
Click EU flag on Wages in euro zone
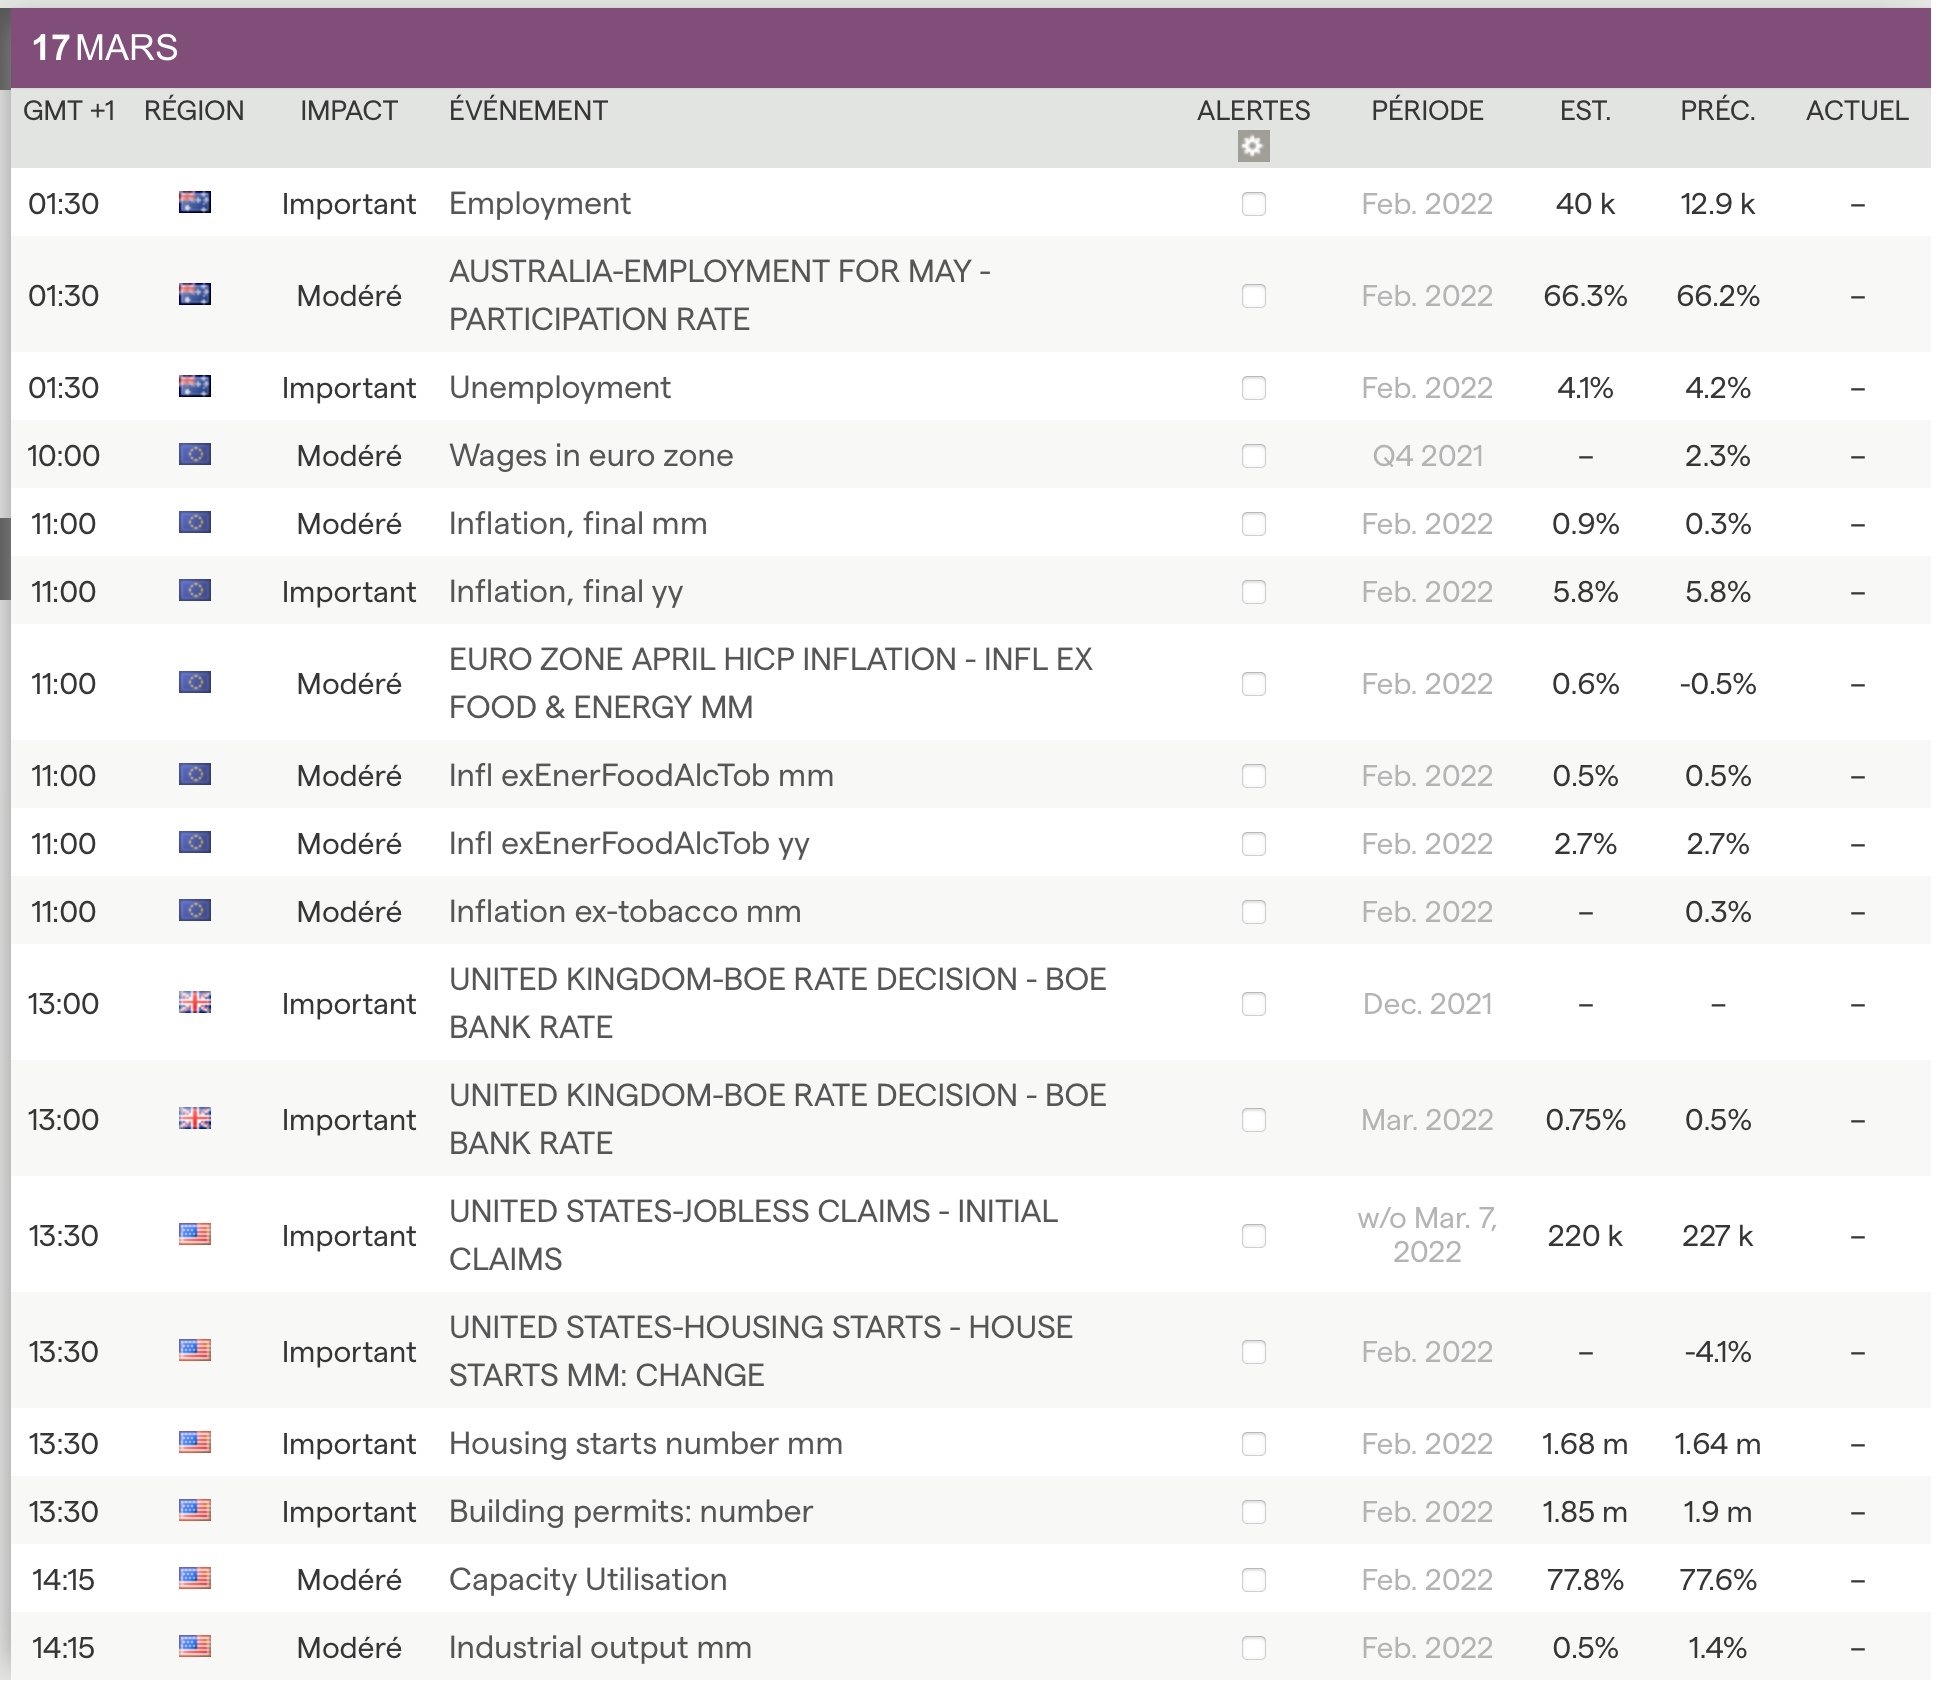point(195,455)
